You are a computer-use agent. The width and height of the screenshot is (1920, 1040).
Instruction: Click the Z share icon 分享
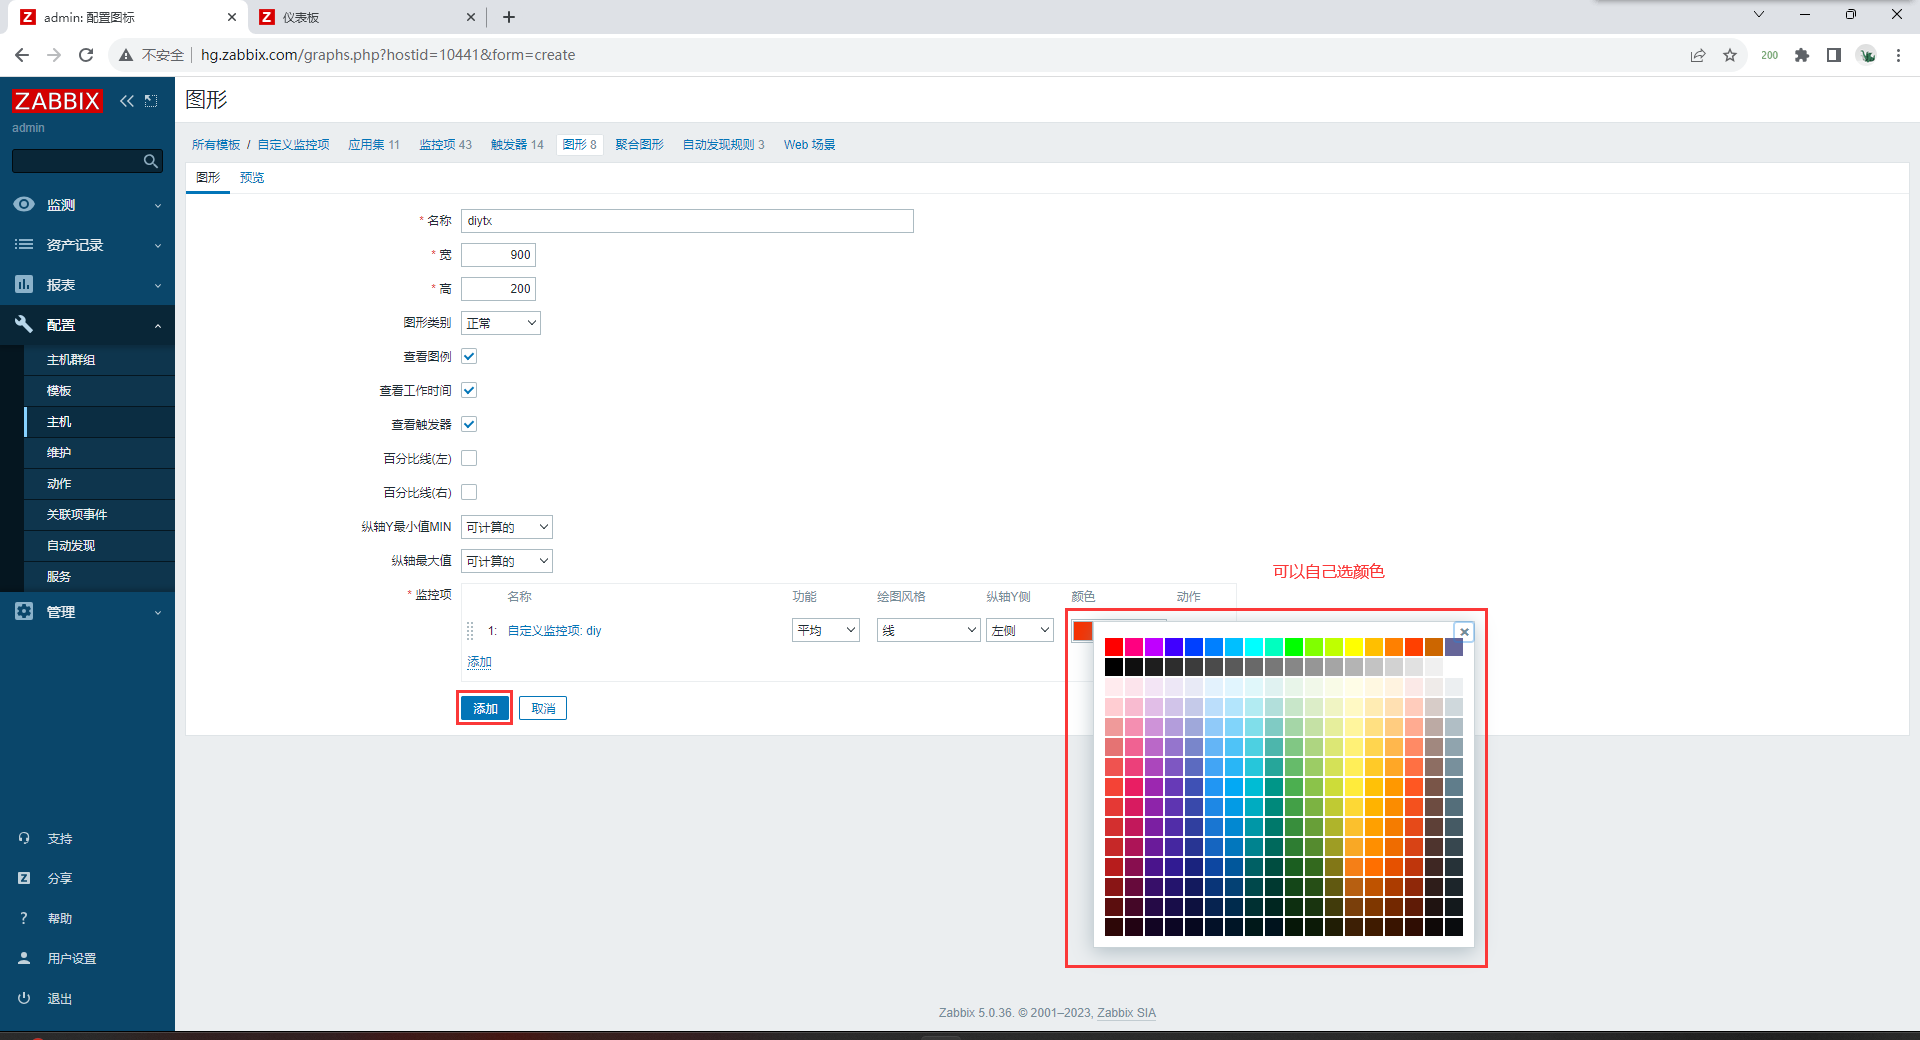click(24, 878)
